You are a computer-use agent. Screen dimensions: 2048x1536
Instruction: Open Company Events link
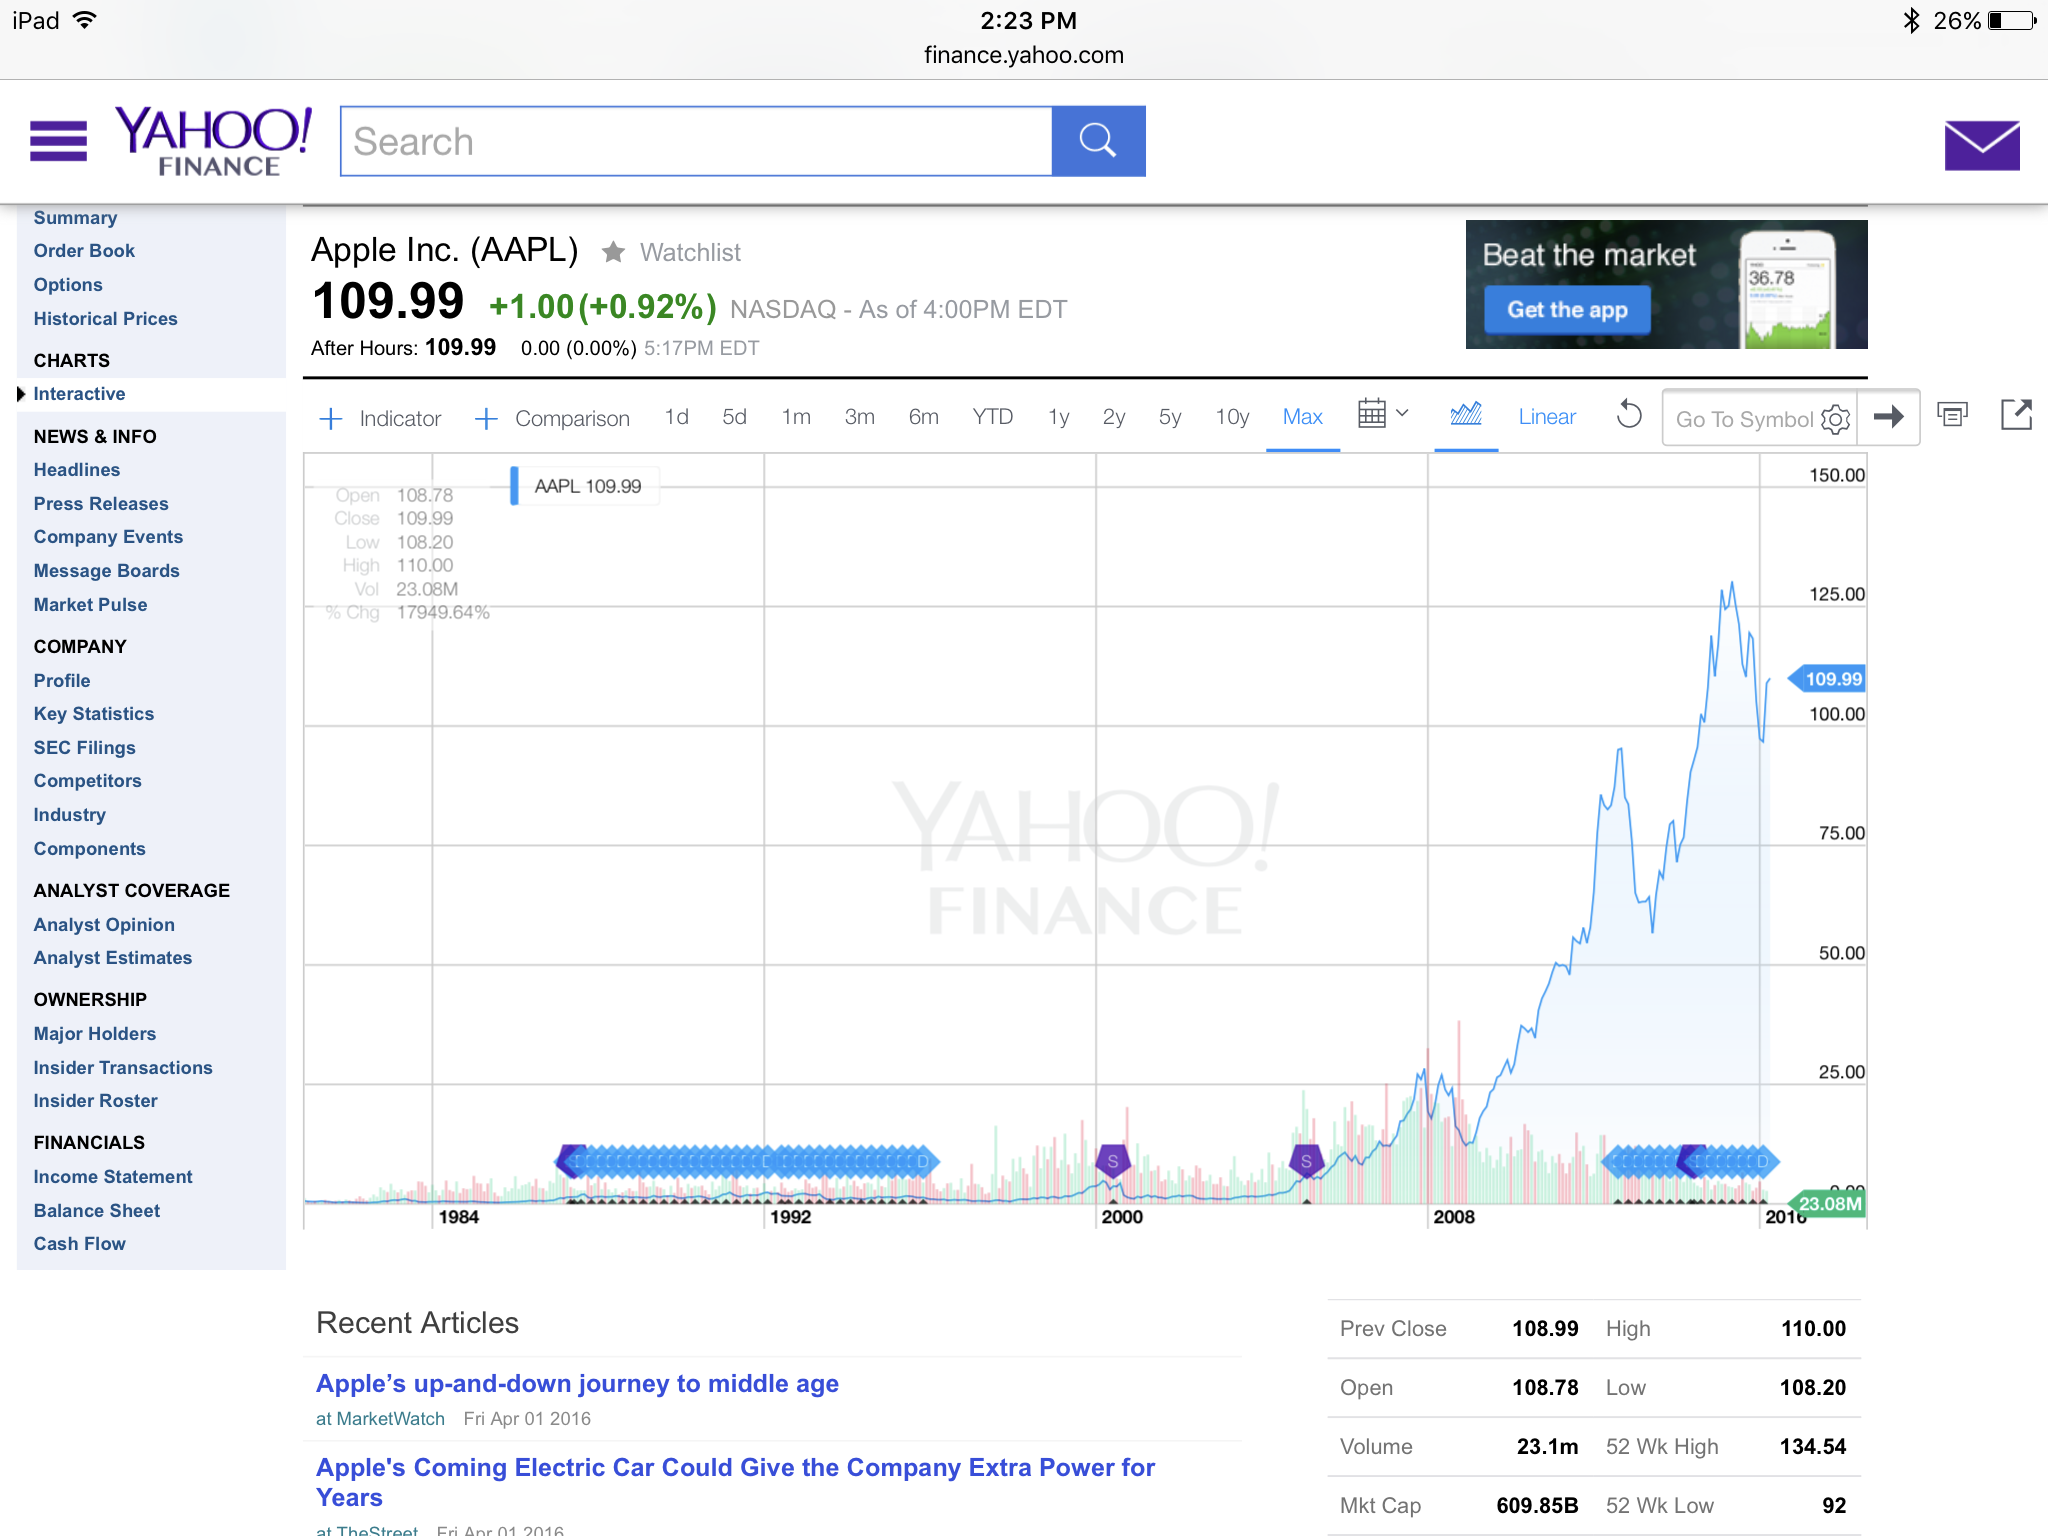coord(108,537)
